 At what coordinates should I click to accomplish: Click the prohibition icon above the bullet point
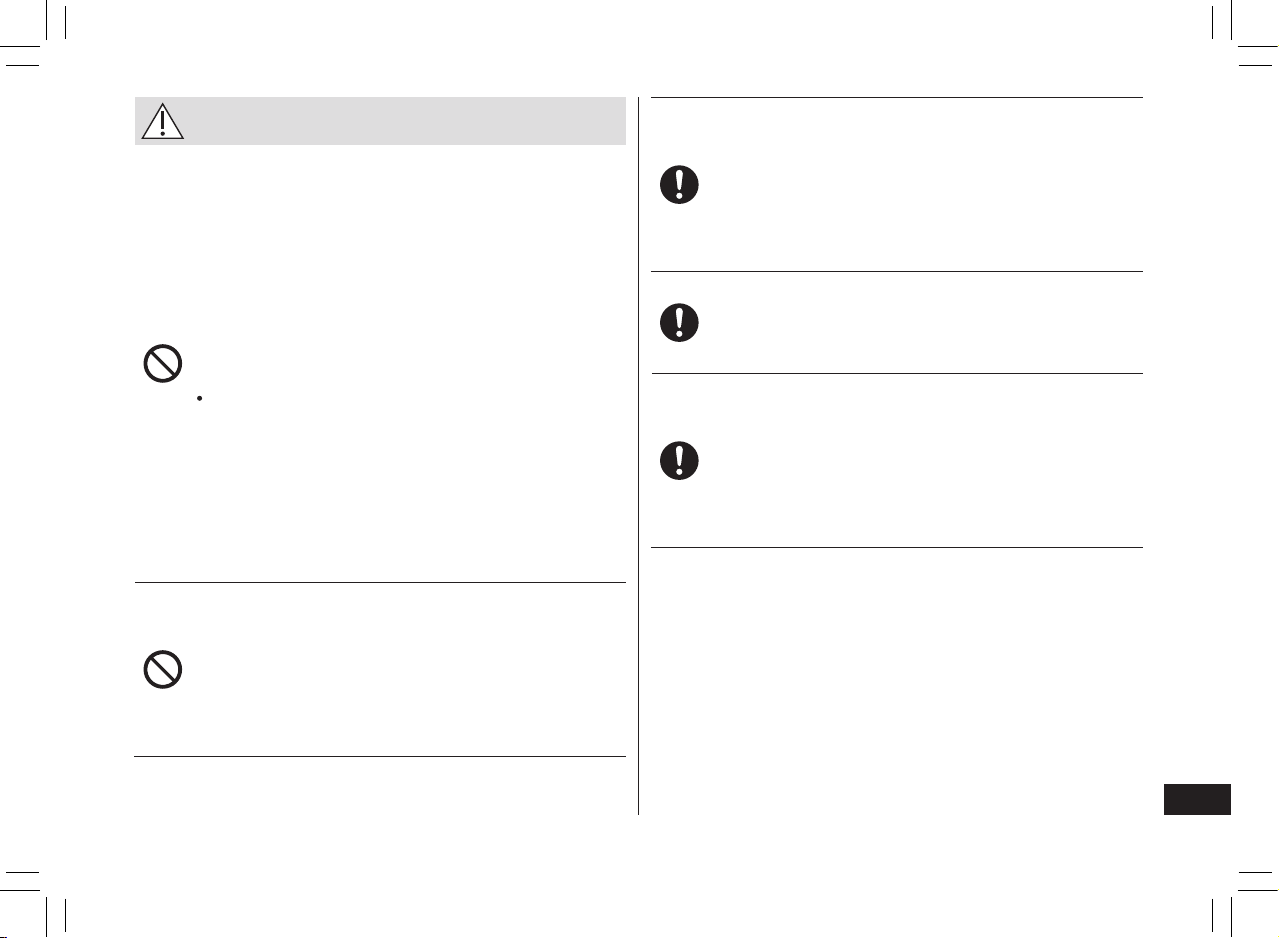[162, 364]
